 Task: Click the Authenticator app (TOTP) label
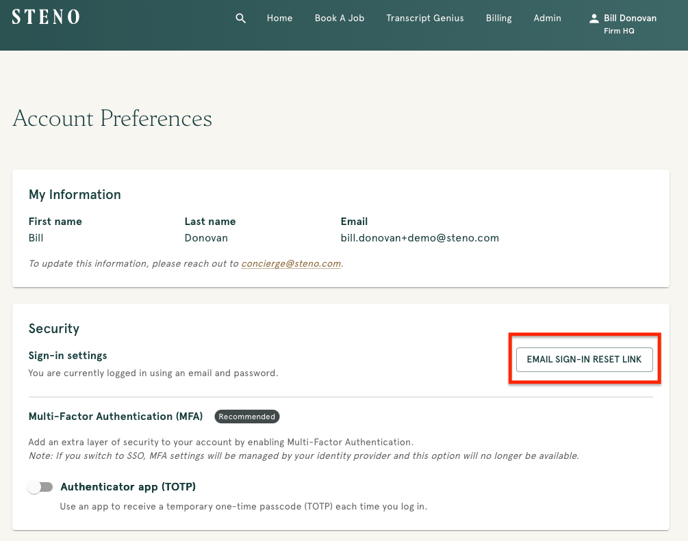tap(128, 487)
